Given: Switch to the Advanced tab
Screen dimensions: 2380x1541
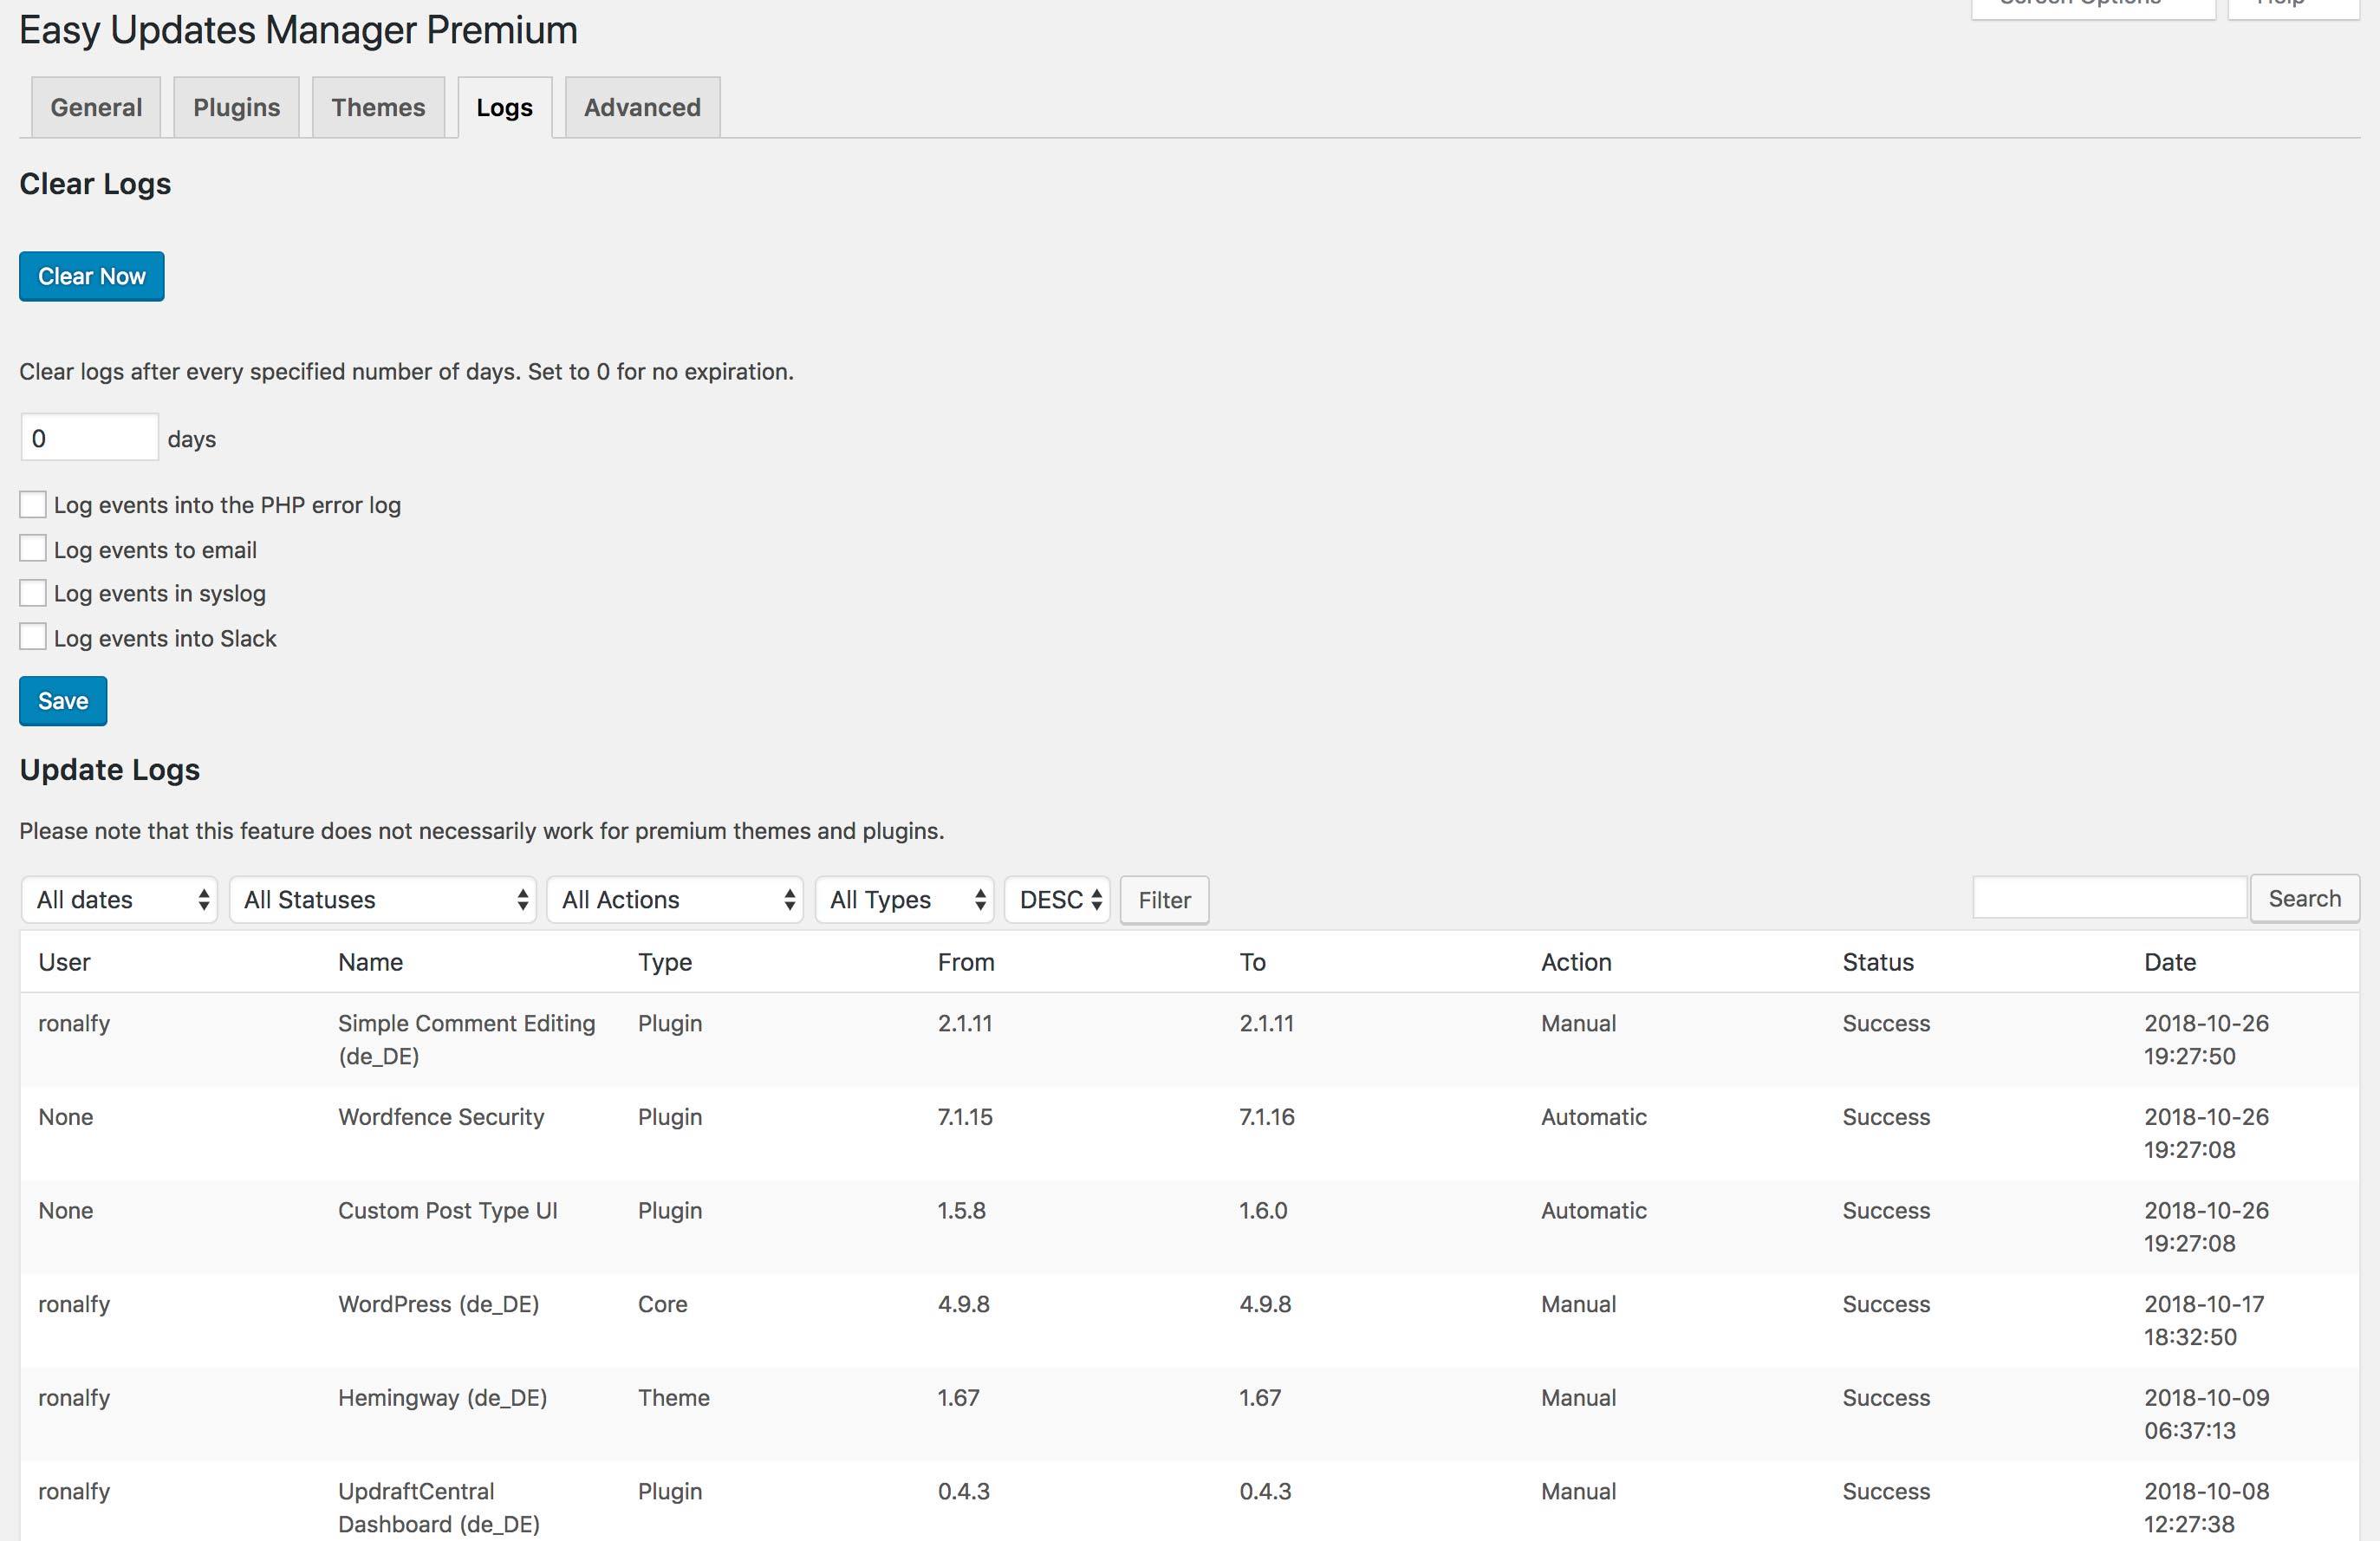Looking at the screenshot, I should click(641, 107).
